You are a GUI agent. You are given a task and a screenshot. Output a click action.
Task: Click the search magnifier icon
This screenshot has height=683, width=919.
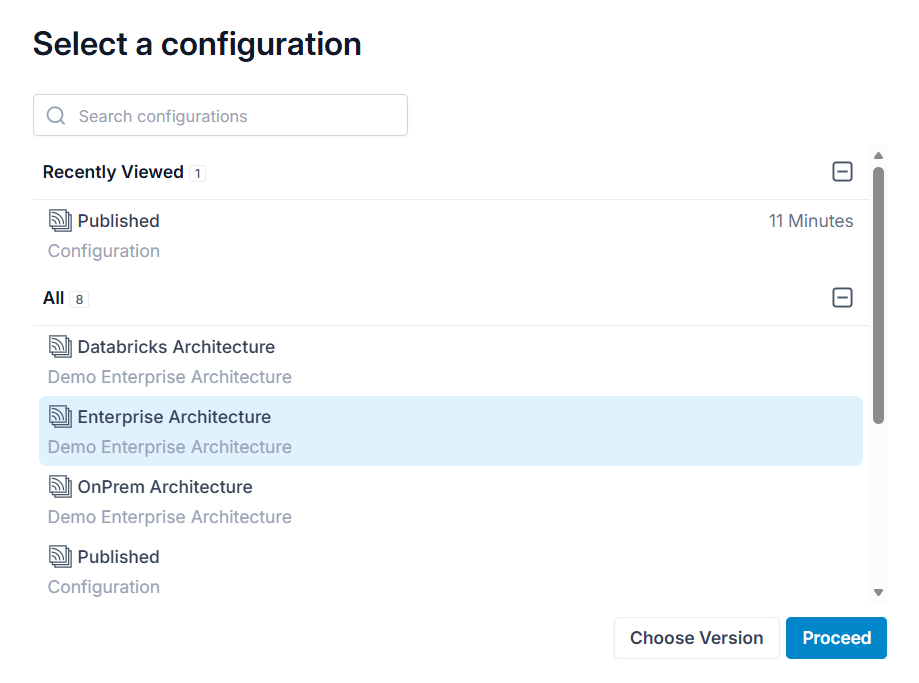pos(56,115)
